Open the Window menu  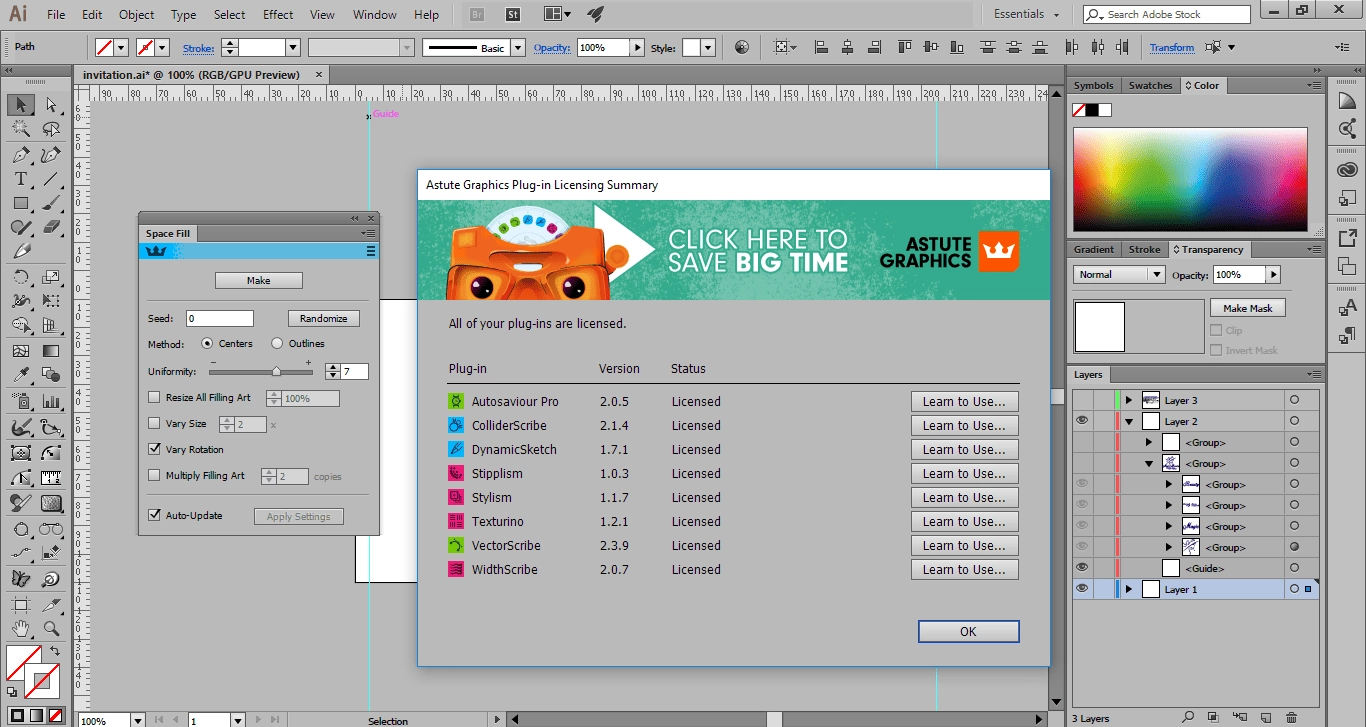coord(375,15)
